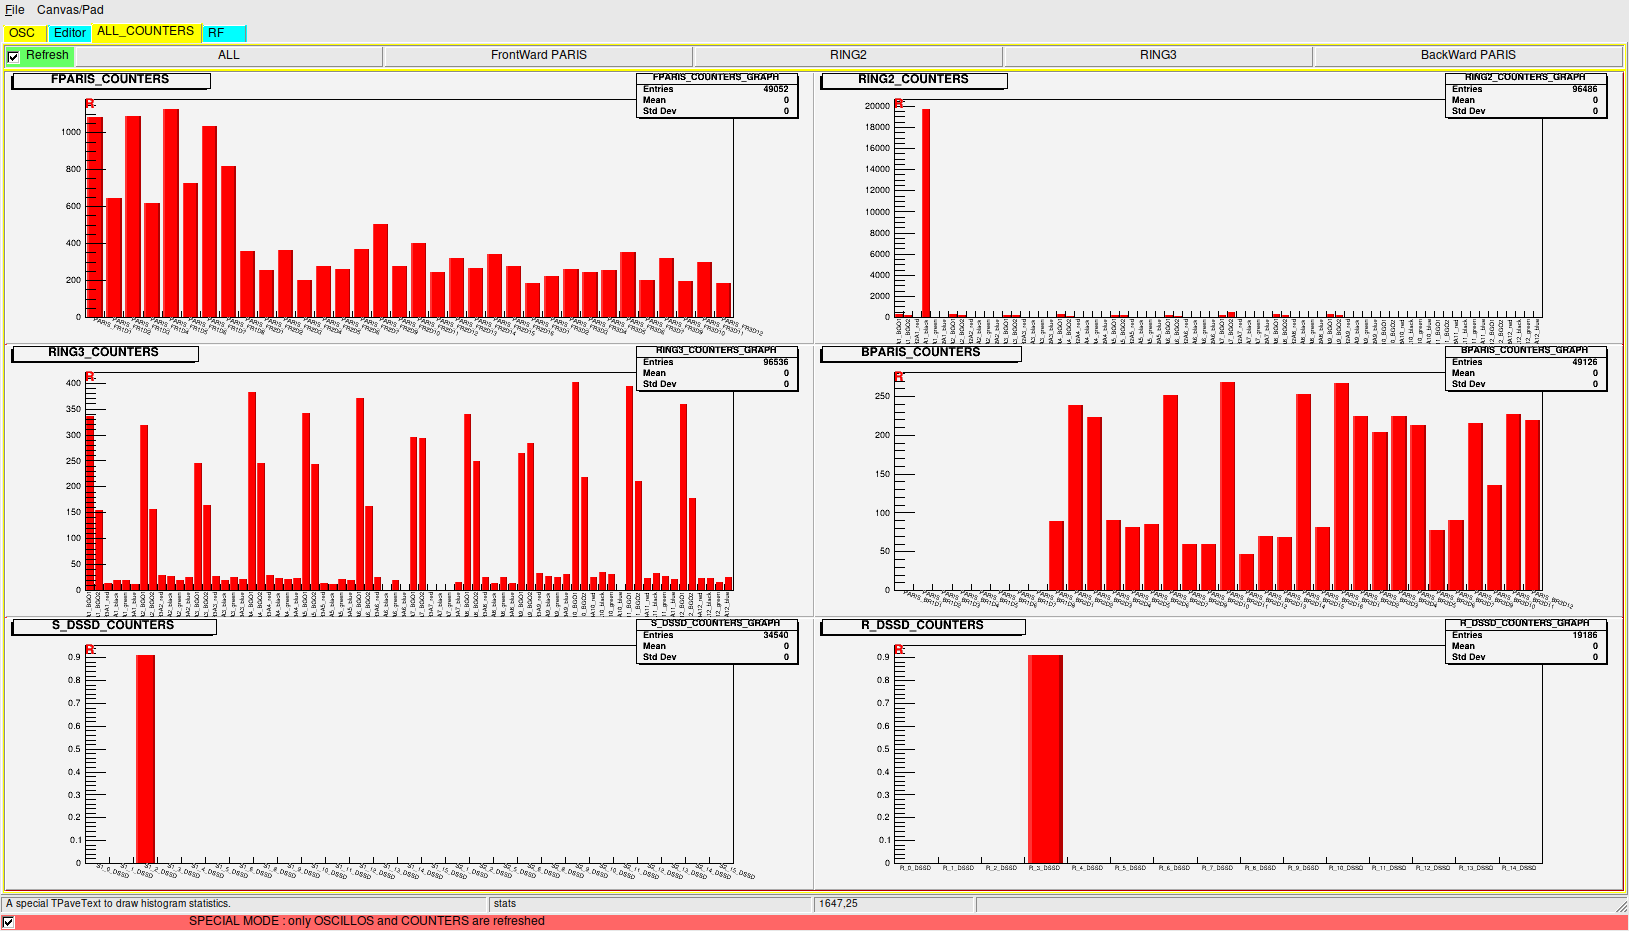Click the window resize grip at bottom-right corner
This screenshot has width=1629, height=931.
pyautogui.click(x=1621, y=905)
